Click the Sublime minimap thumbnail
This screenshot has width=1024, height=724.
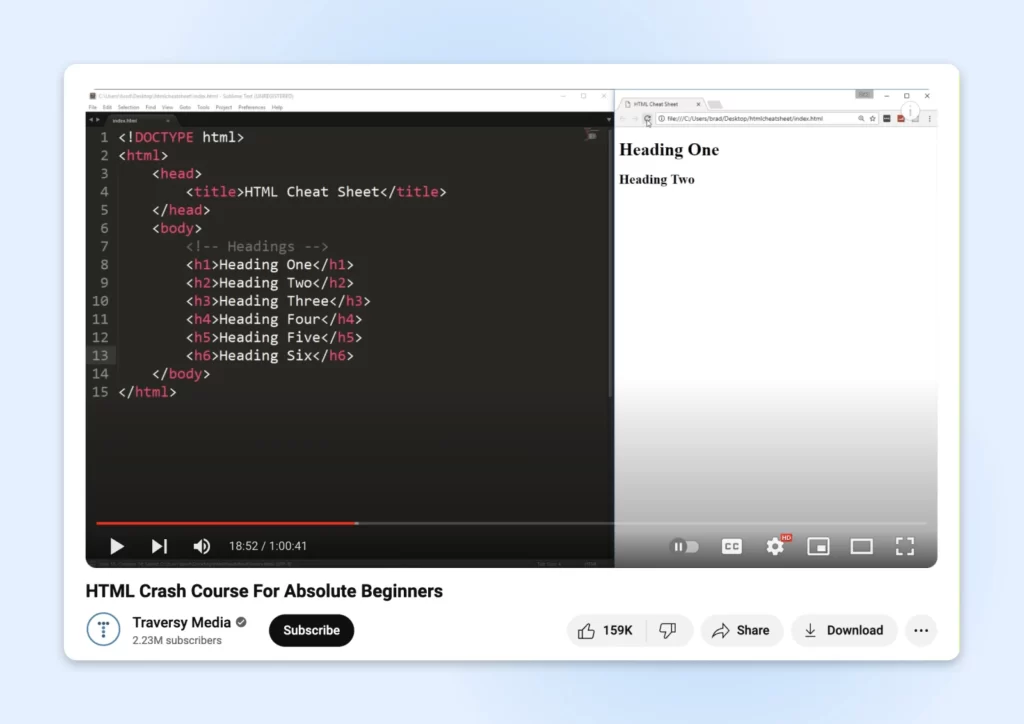click(x=592, y=135)
